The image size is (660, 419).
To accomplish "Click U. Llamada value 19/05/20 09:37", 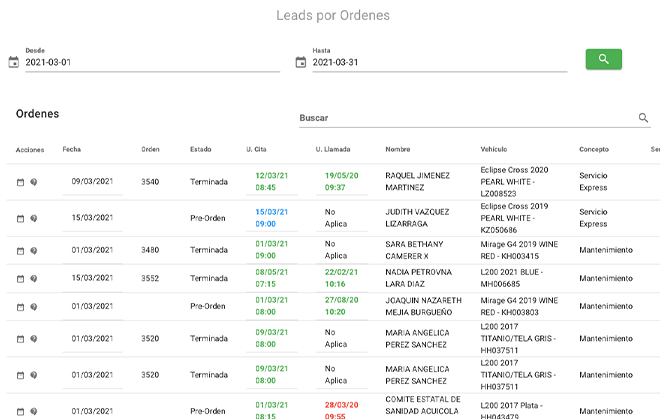I will (341, 181).
